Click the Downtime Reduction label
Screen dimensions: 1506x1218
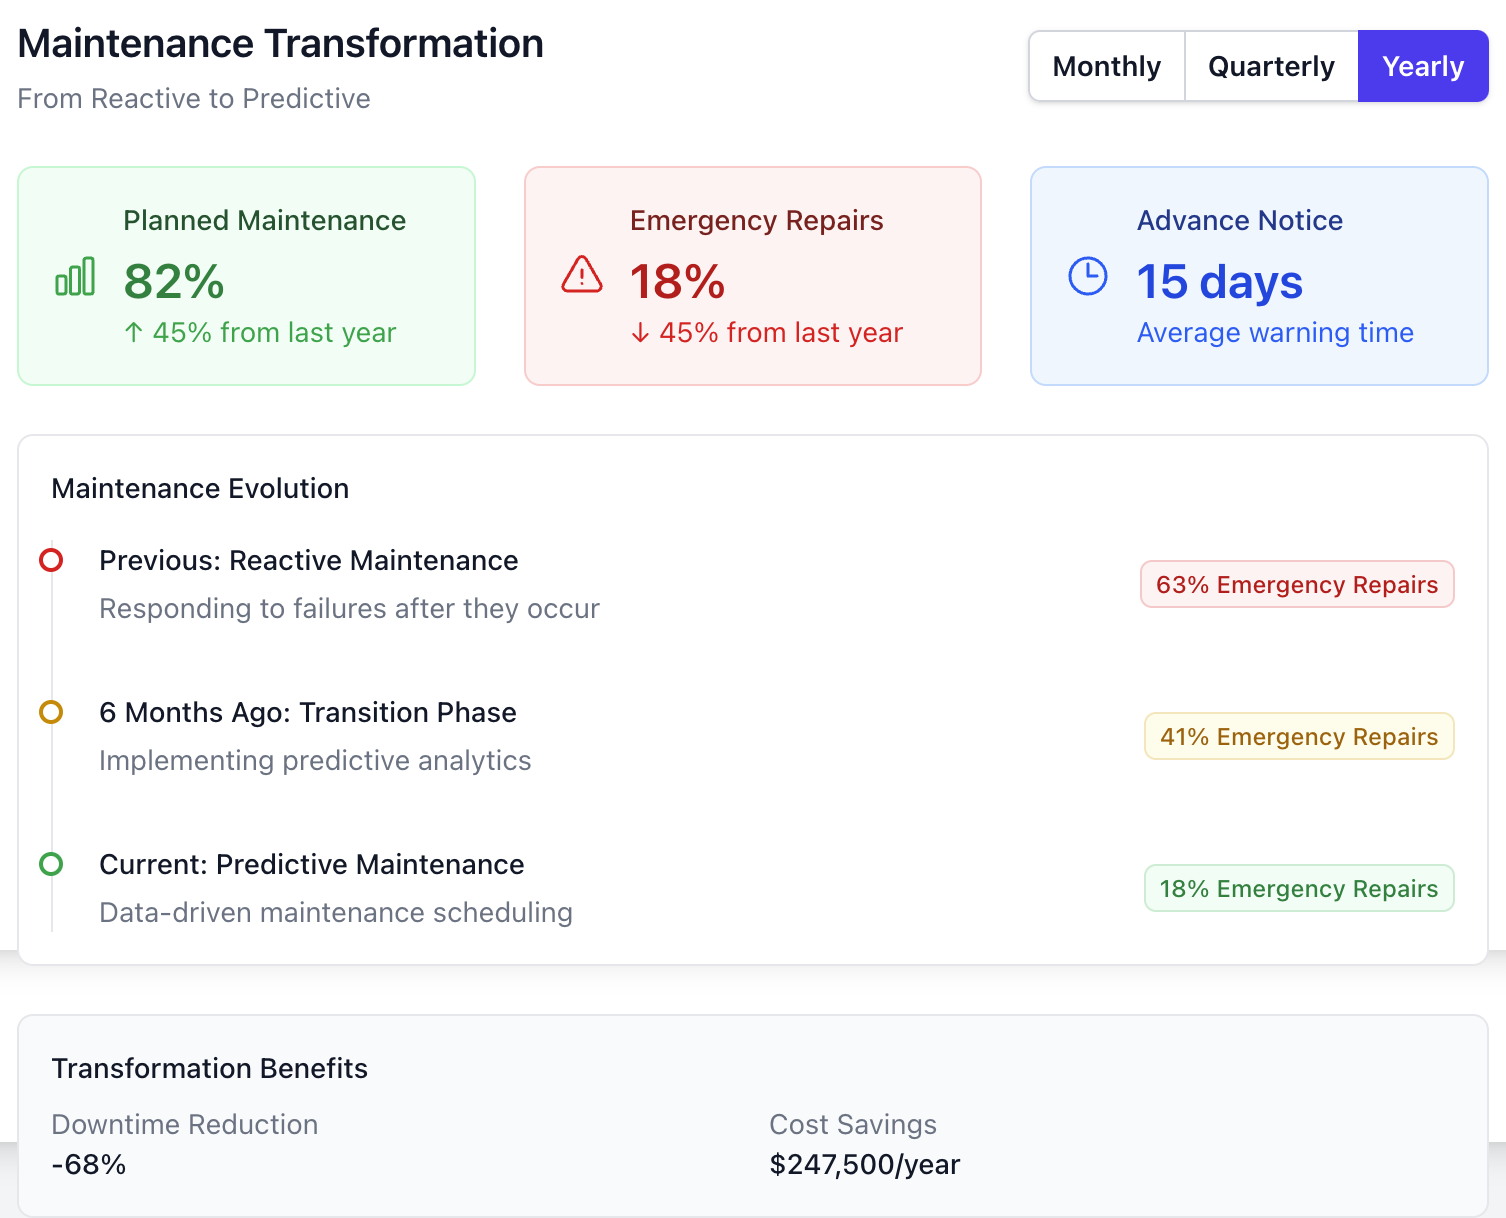[x=185, y=1124]
